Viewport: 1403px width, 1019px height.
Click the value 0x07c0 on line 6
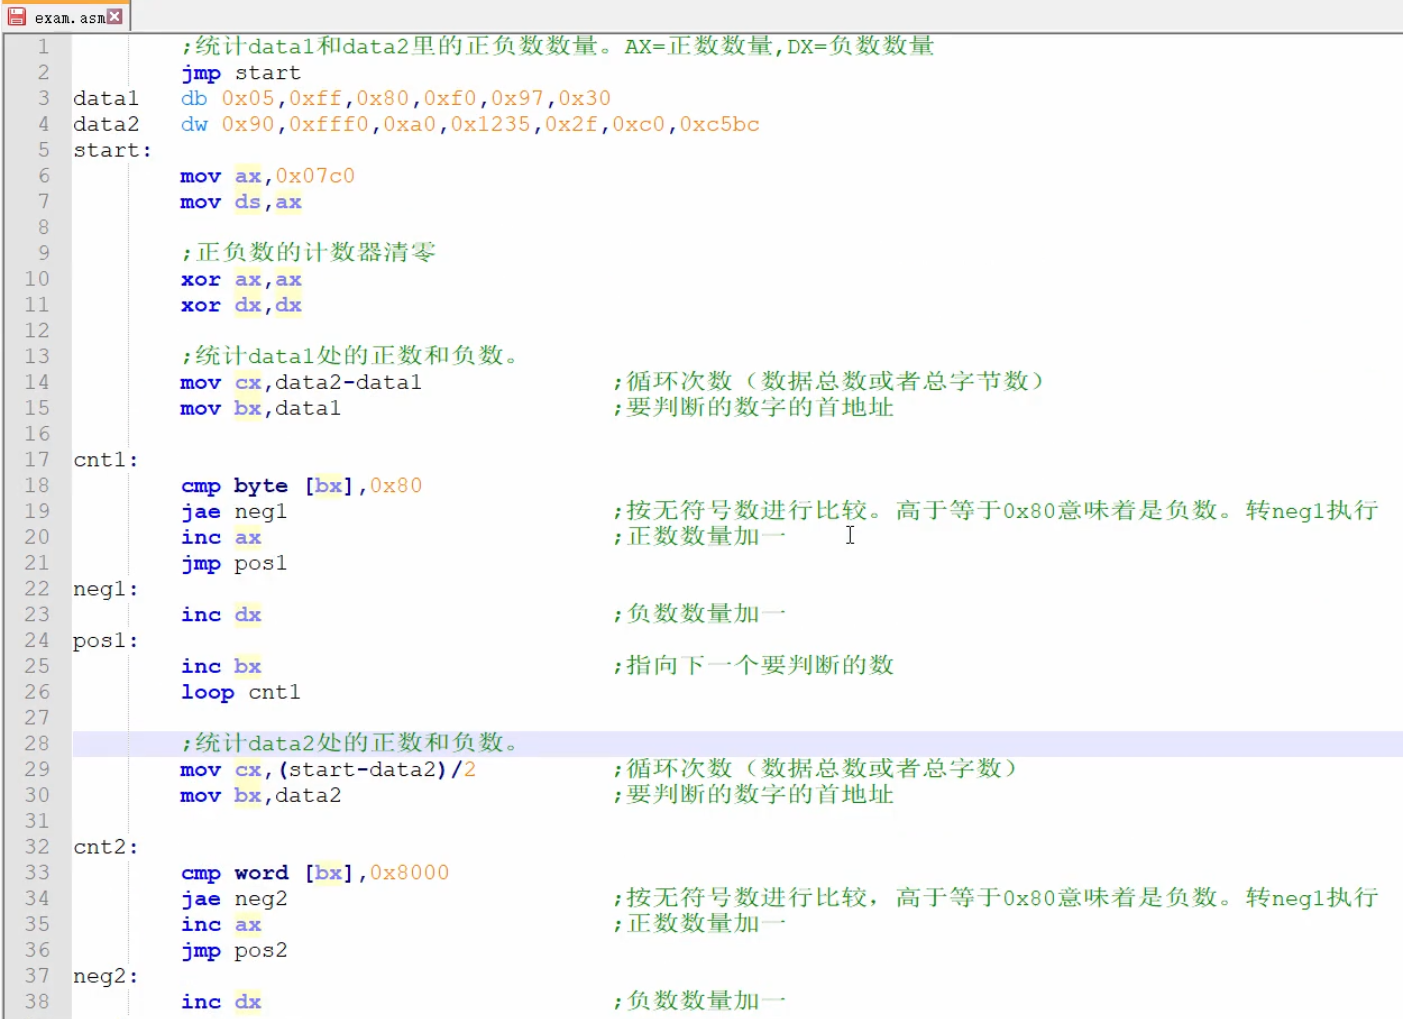(x=315, y=176)
